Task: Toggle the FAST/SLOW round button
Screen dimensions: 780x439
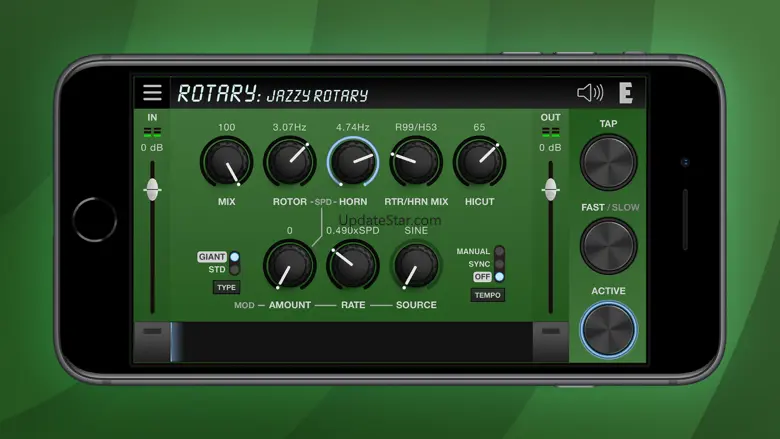Action: pyautogui.click(x=608, y=246)
